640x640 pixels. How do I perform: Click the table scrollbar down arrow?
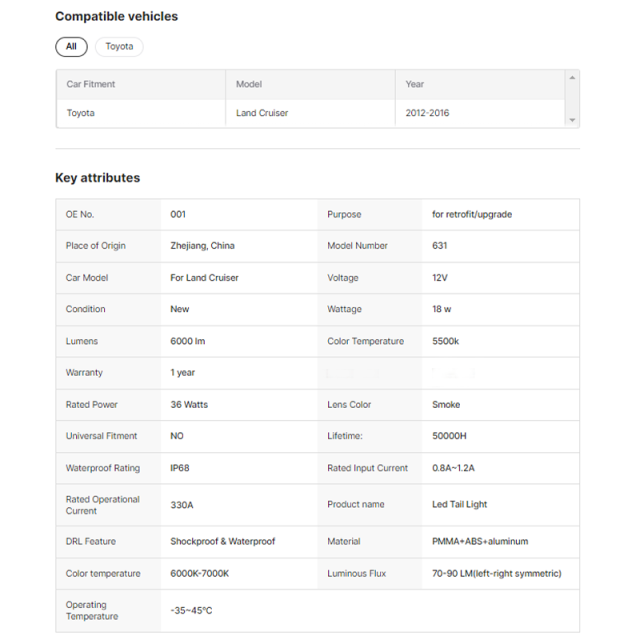coord(572,120)
